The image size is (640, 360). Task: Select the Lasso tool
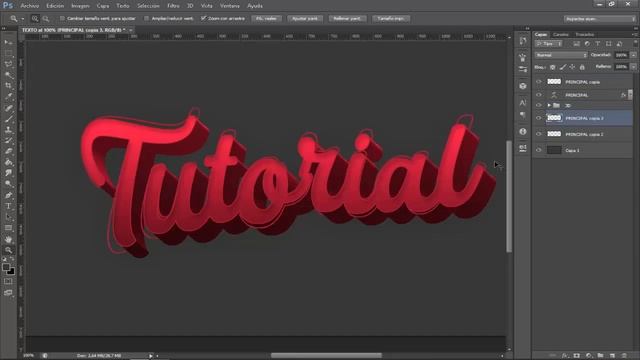[x=8, y=64]
